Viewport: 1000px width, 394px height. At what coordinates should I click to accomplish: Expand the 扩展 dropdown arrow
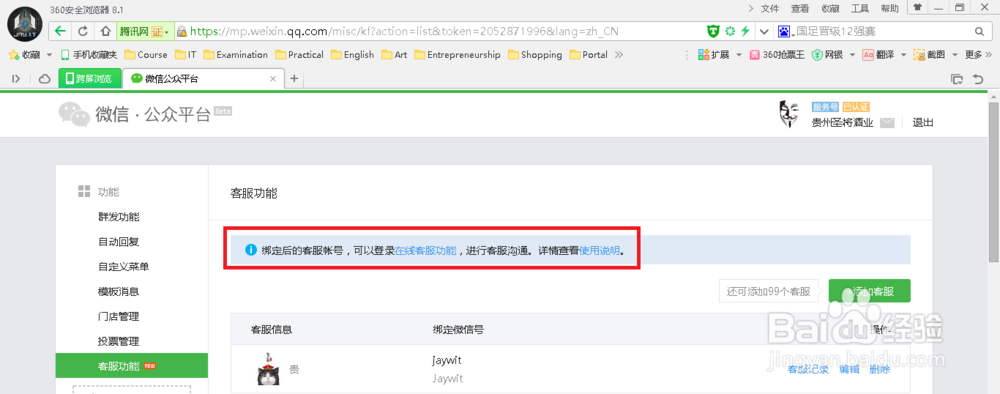[739, 55]
